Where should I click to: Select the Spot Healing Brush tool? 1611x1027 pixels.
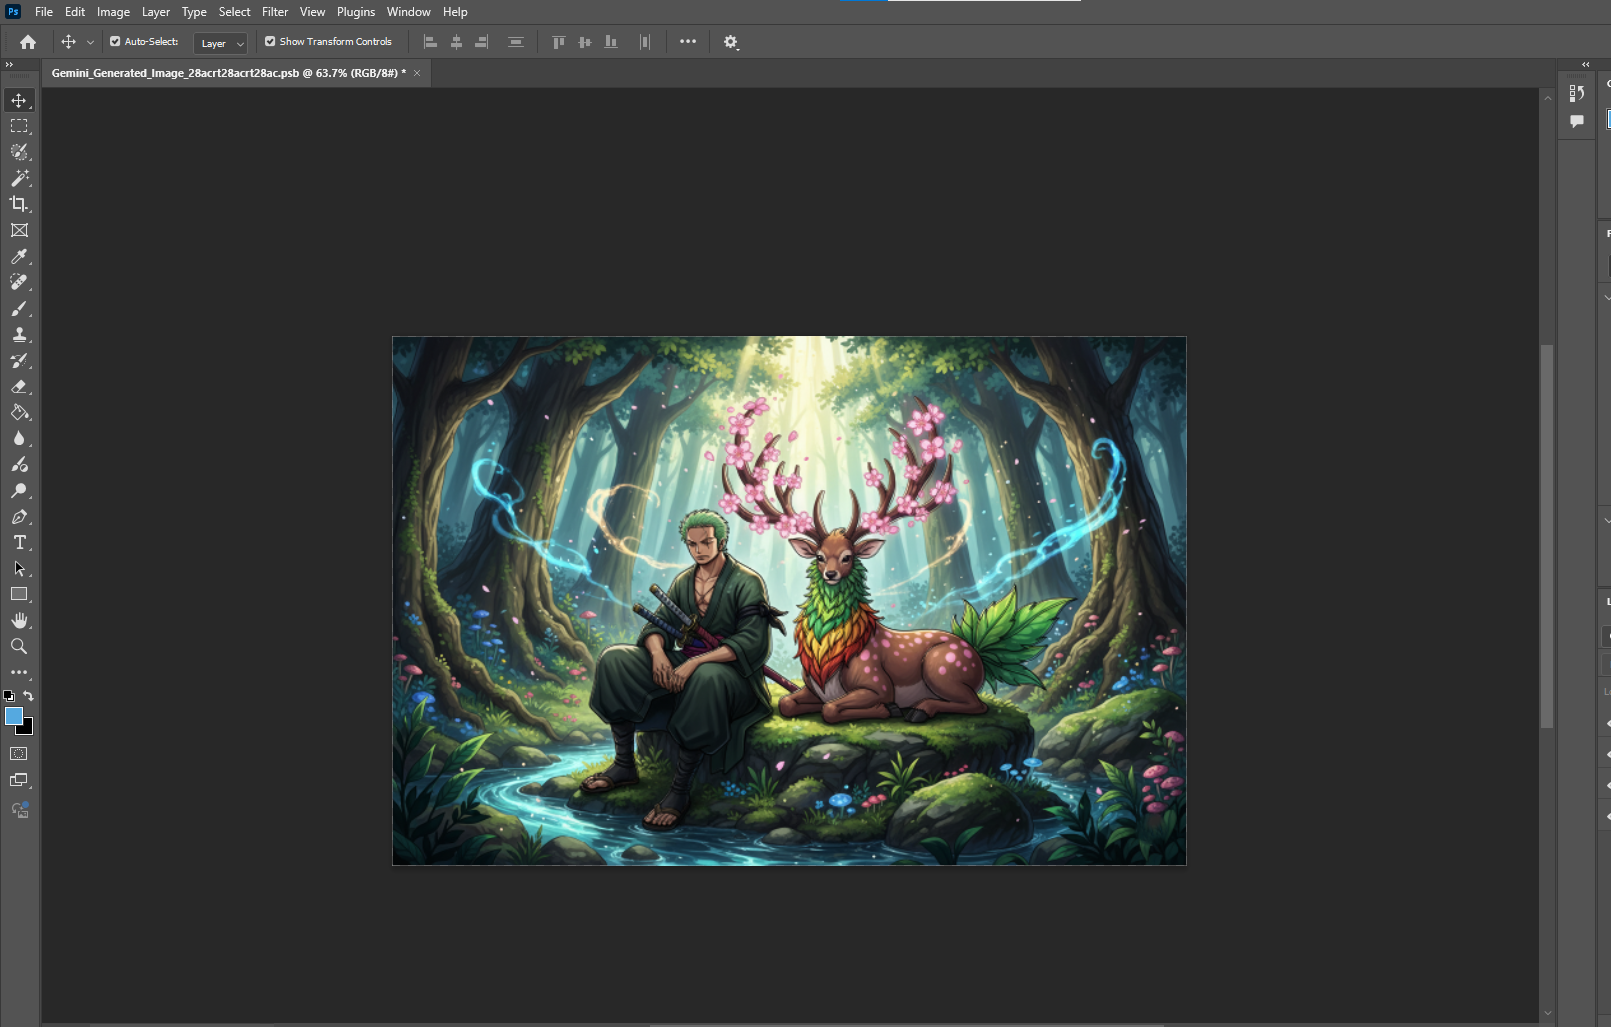point(19,282)
